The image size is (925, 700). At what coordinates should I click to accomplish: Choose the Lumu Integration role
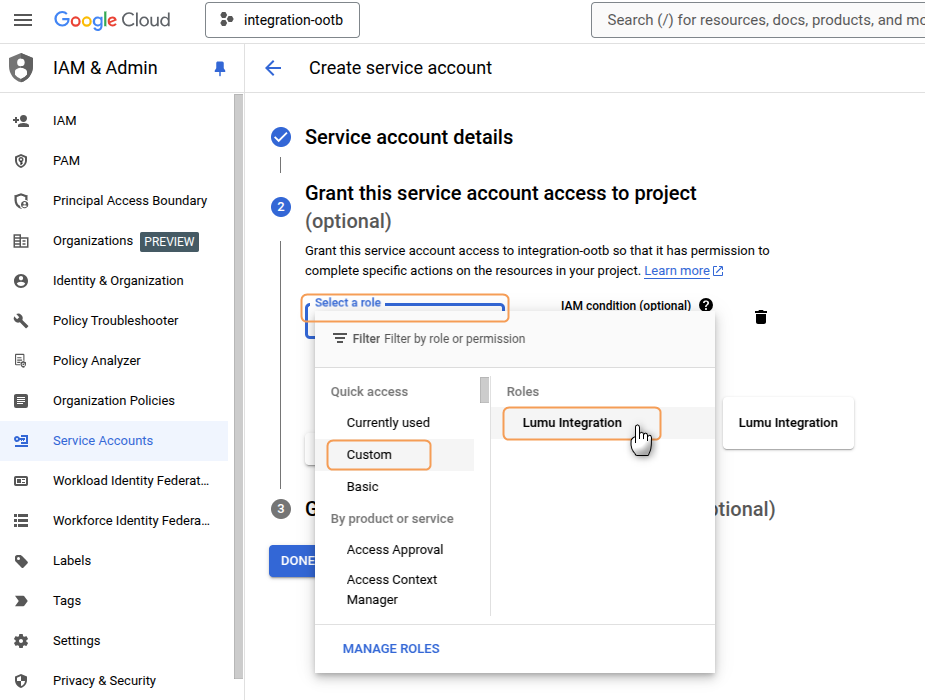tap(572, 423)
